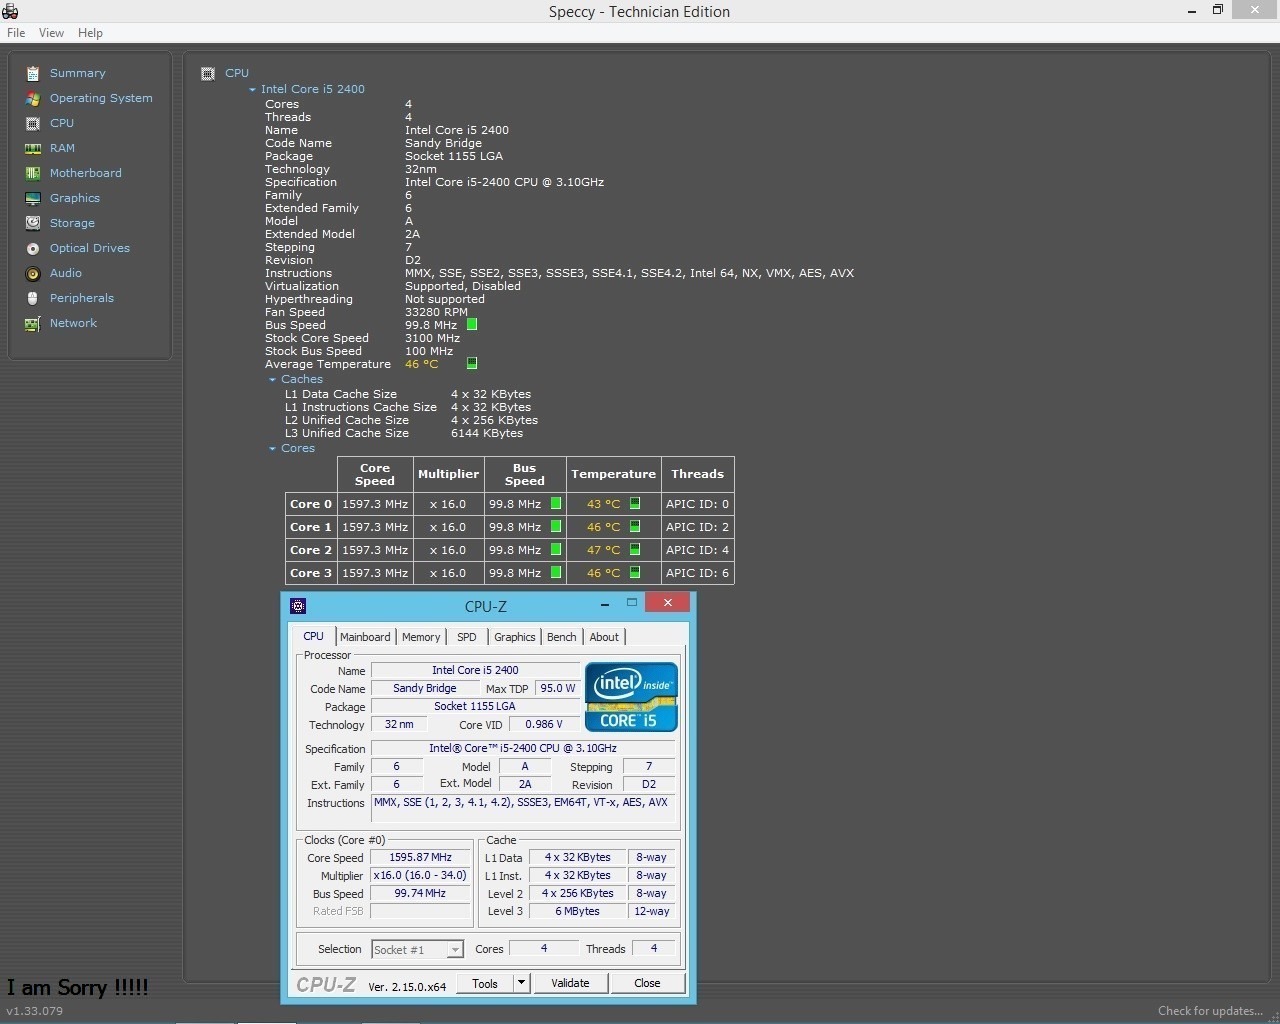
Task: Click the CPU-Z window icon in its title bar
Action: (x=297, y=605)
